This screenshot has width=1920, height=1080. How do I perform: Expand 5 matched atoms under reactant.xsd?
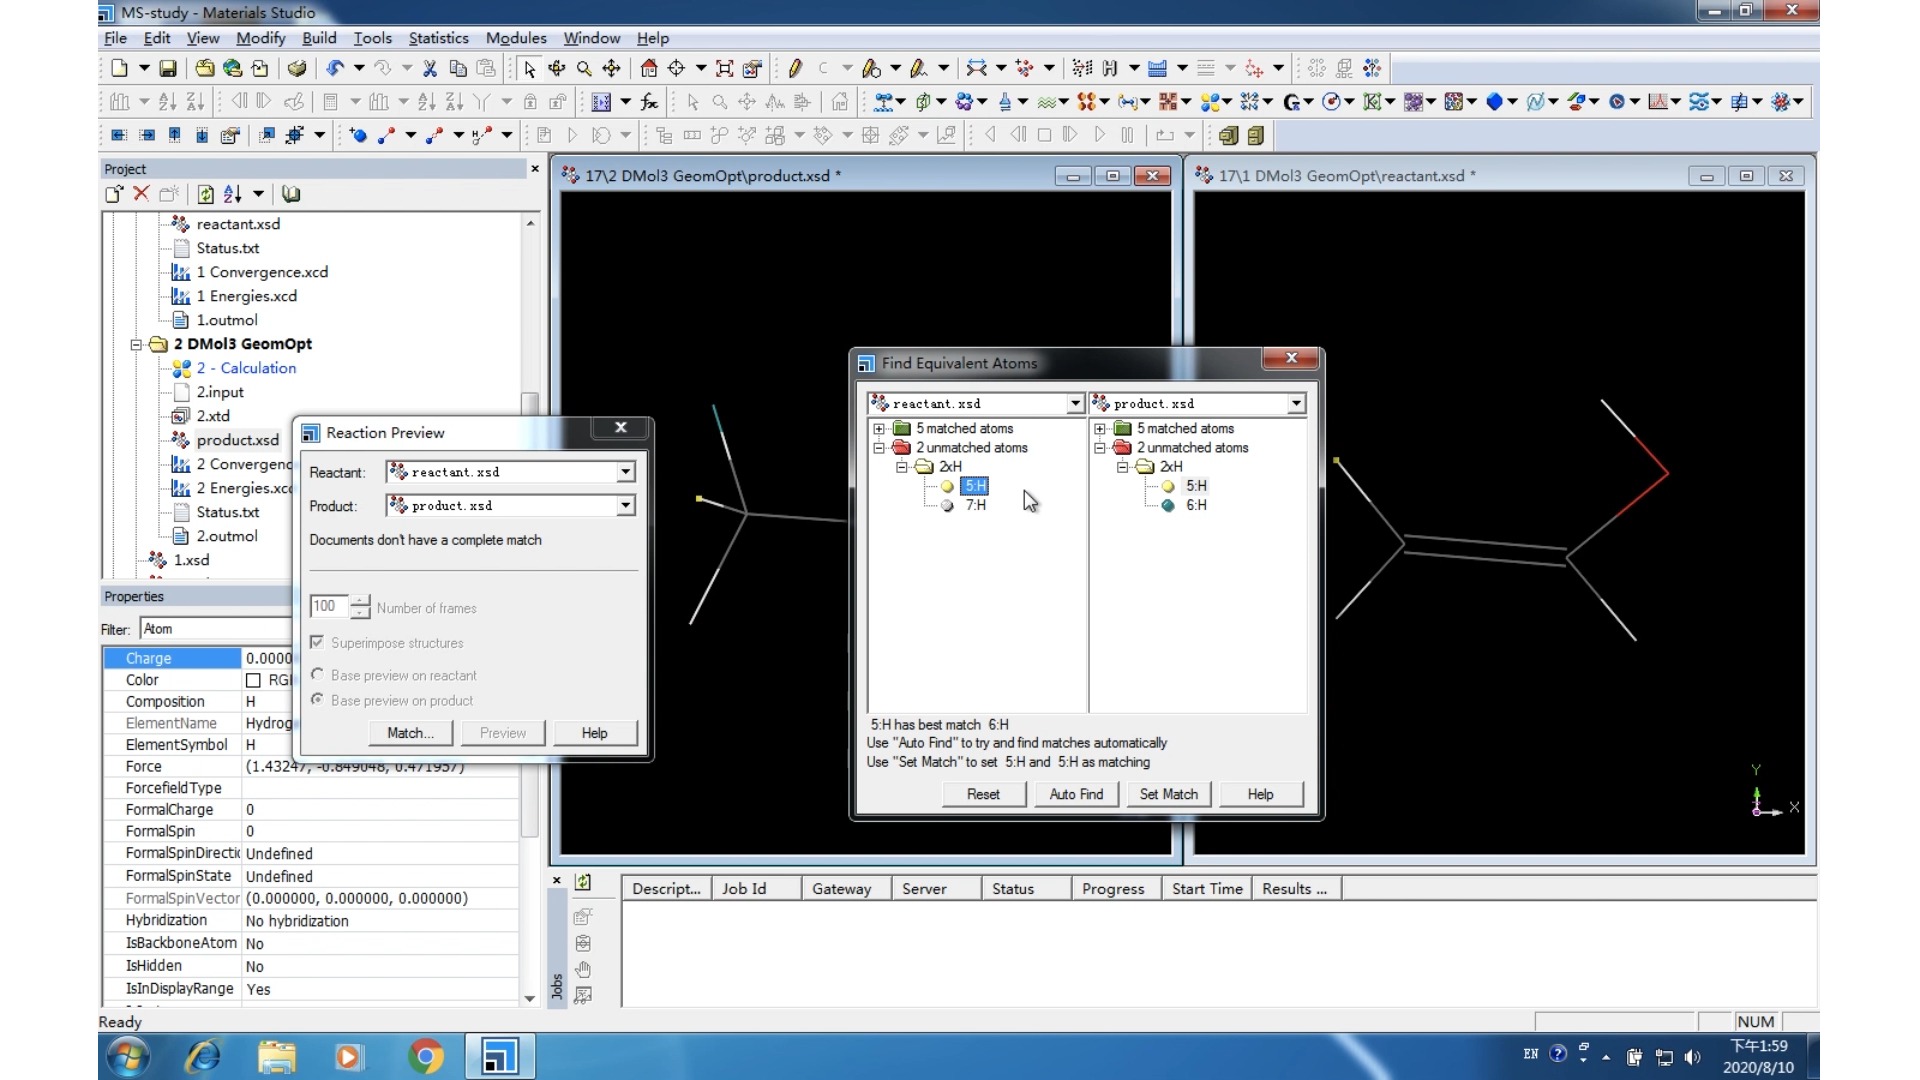[x=879, y=428]
